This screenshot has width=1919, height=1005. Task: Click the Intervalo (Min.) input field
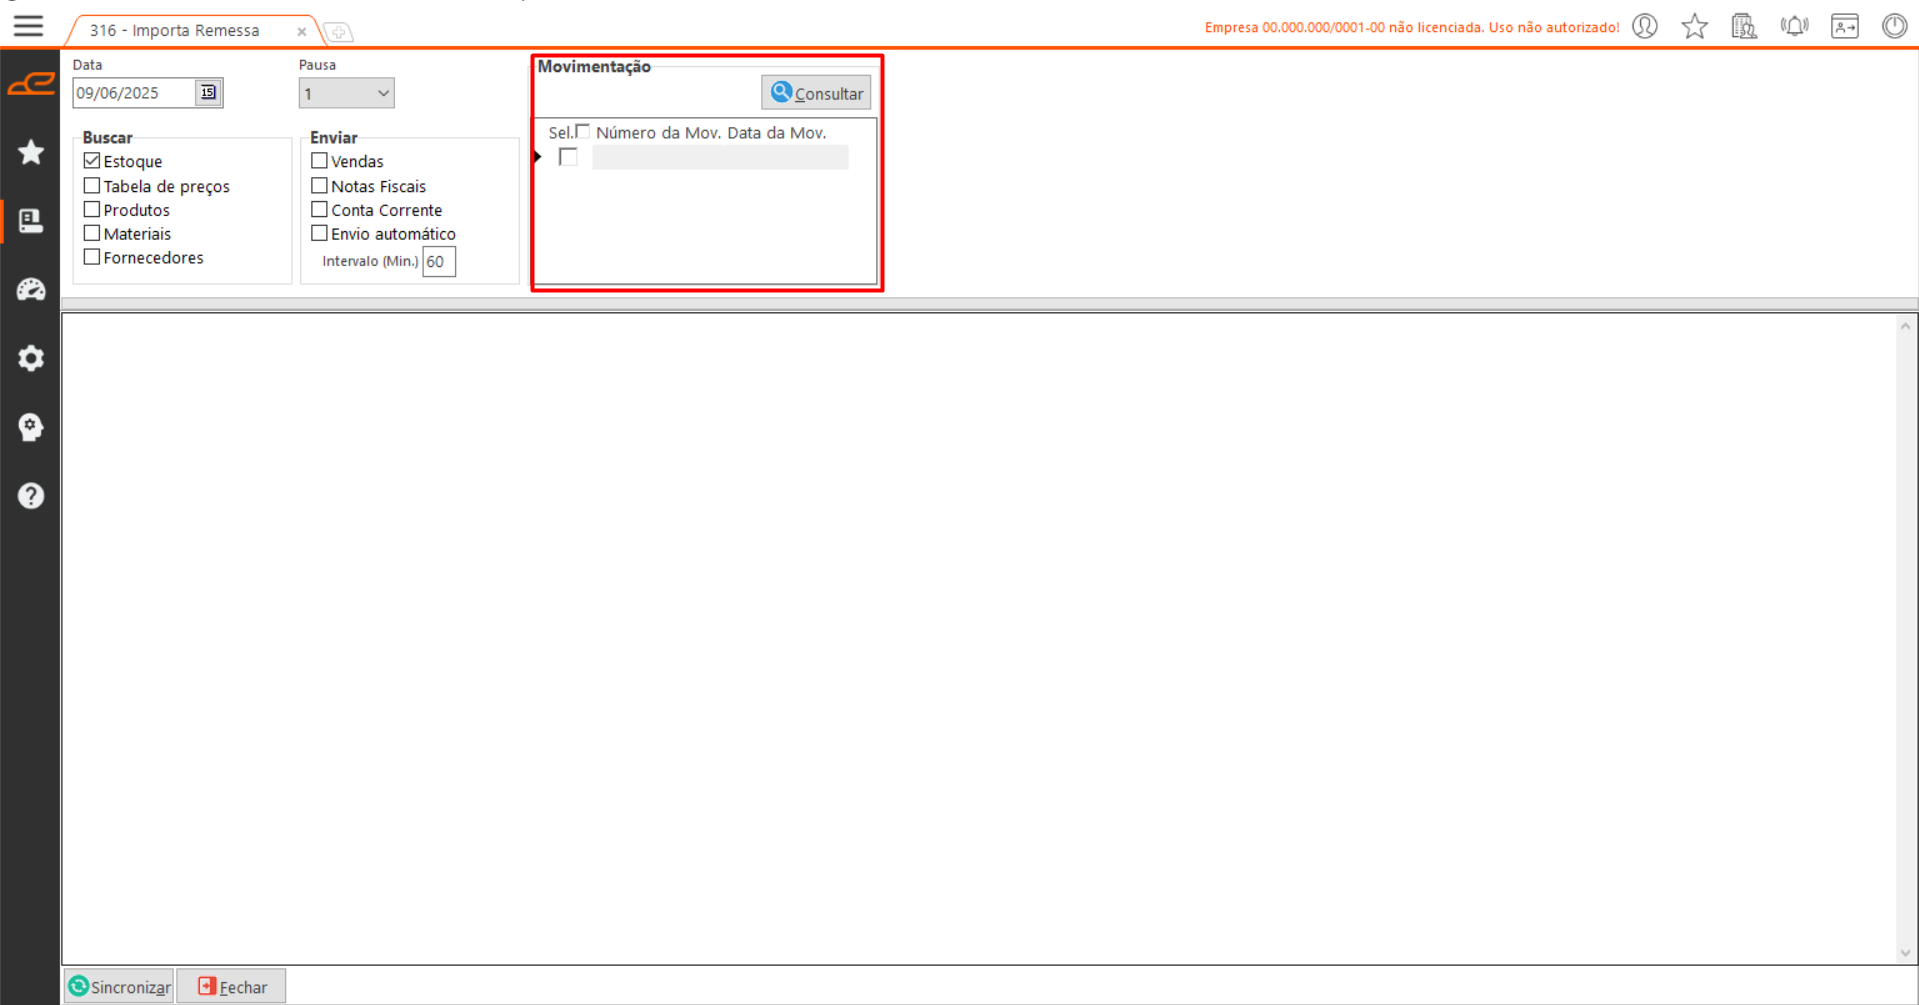coord(438,262)
